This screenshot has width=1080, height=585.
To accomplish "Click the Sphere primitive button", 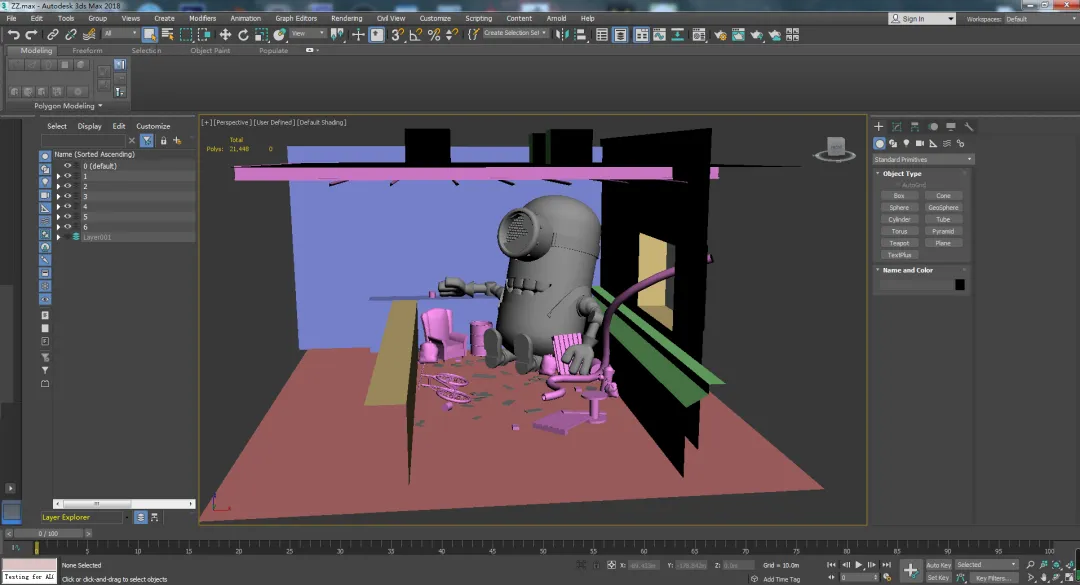I will pyautogui.click(x=899, y=208).
